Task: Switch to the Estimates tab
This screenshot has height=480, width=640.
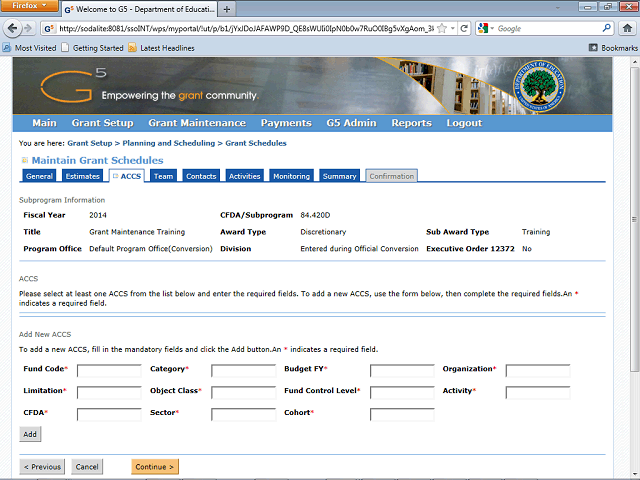Action: (82, 176)
